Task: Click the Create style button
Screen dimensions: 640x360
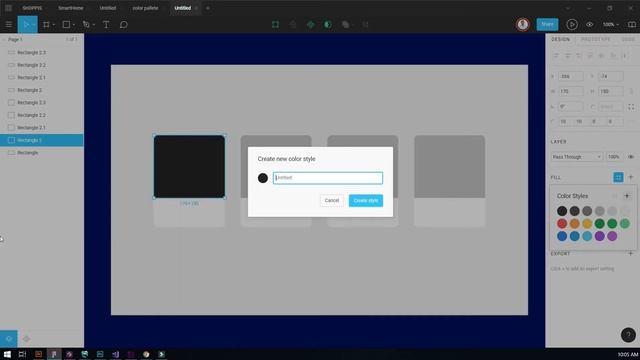Action: [366, 200]
